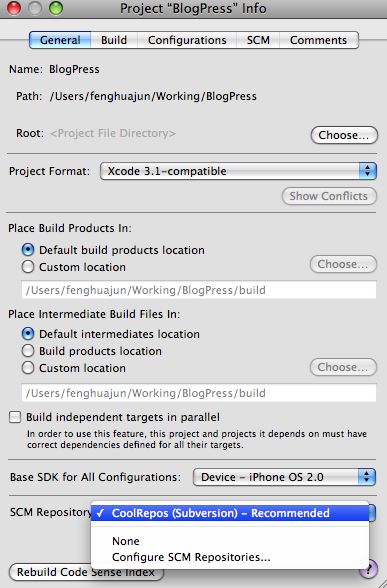Click the red close window button

point(14,8)
